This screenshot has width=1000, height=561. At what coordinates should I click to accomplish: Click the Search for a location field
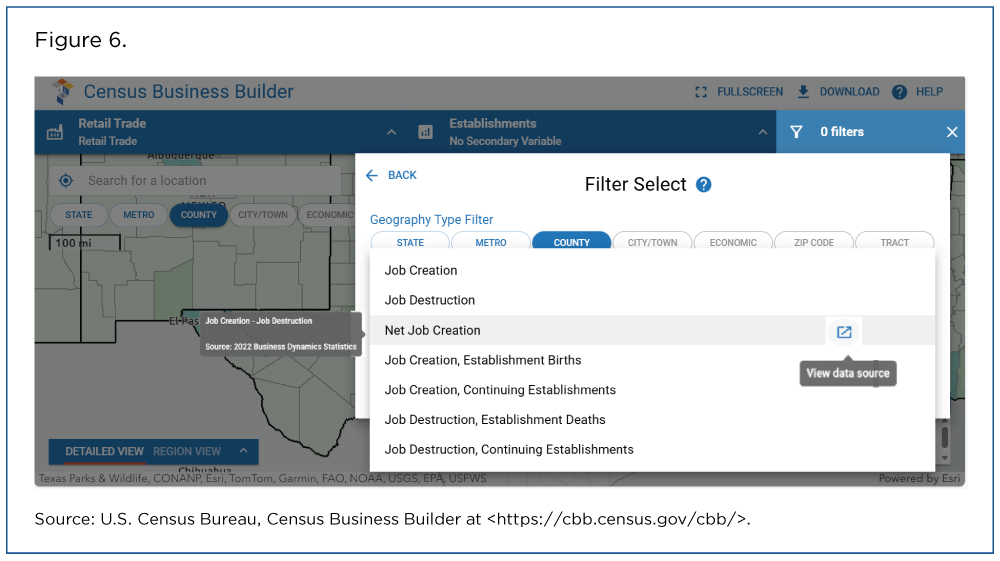click(200, 181)
